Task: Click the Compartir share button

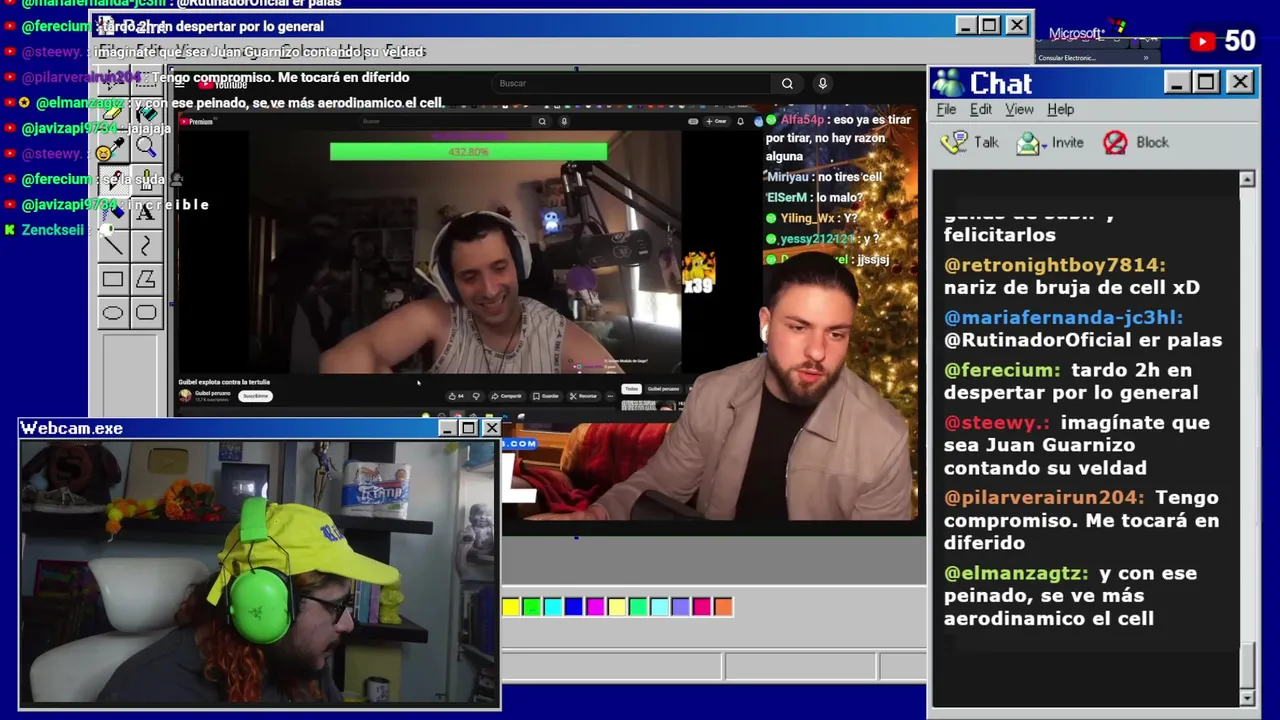Action: coord(507,396)
